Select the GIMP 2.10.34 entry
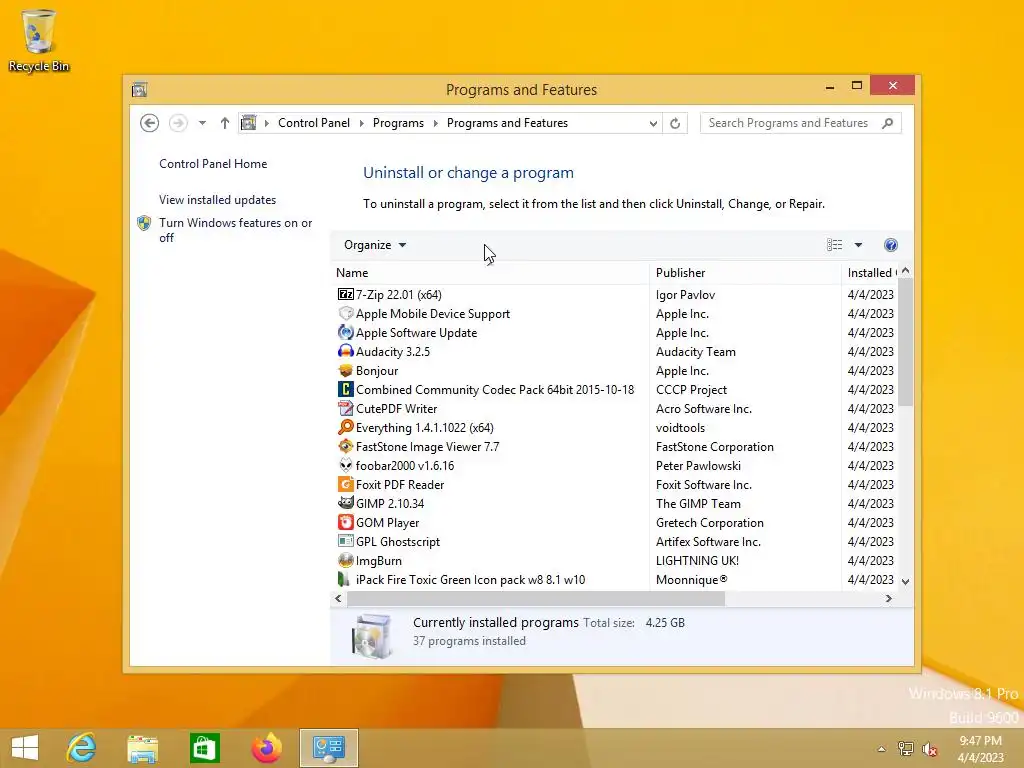This screenshot has height=768, width=1024. [390, 504]
